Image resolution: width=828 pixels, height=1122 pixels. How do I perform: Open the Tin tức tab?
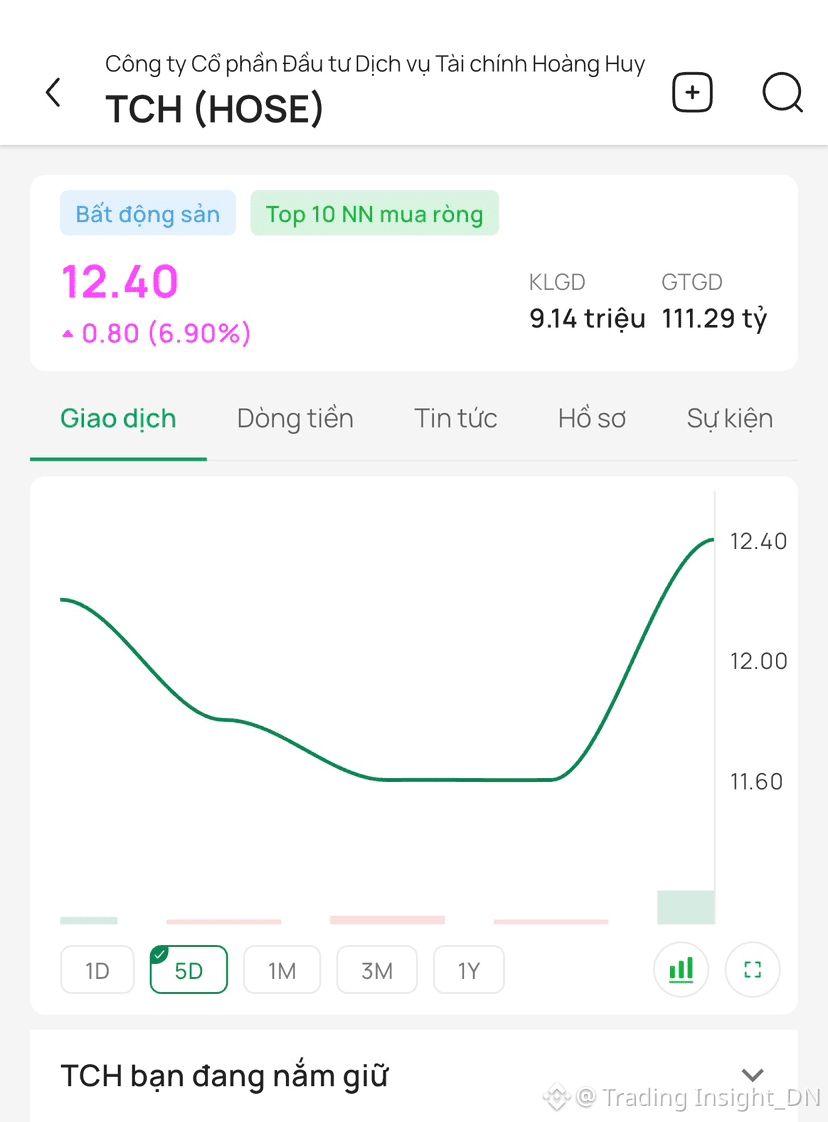[456, 419]
